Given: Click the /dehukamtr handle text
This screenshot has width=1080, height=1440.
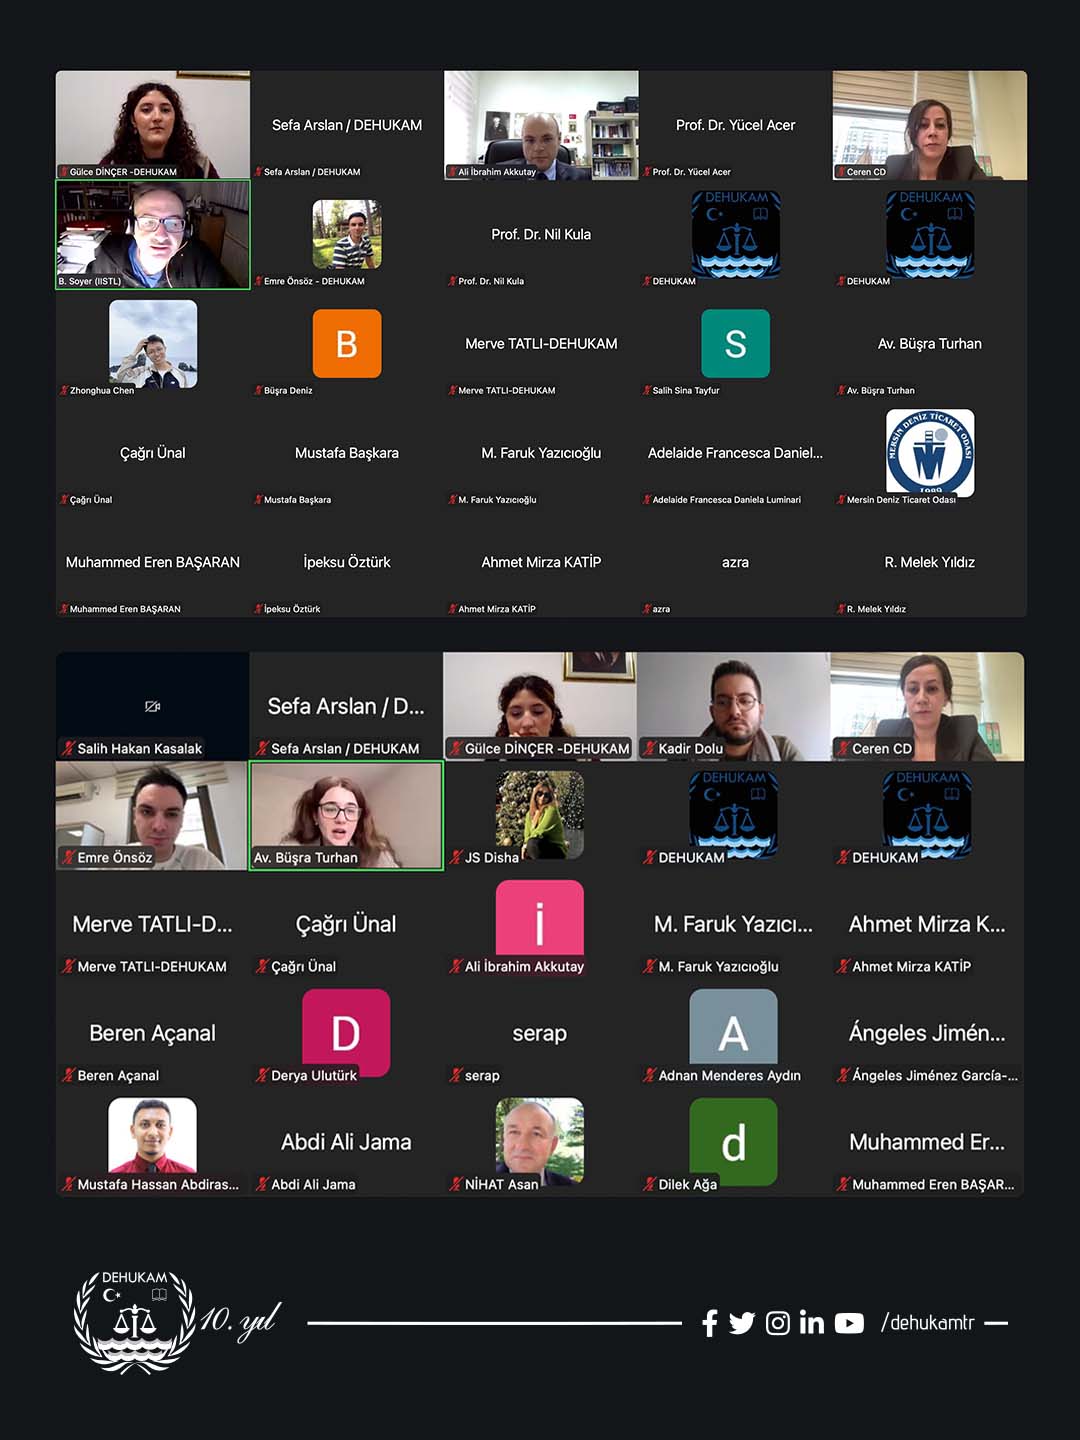Looking at the screenshot, I should pos(927,1323).
